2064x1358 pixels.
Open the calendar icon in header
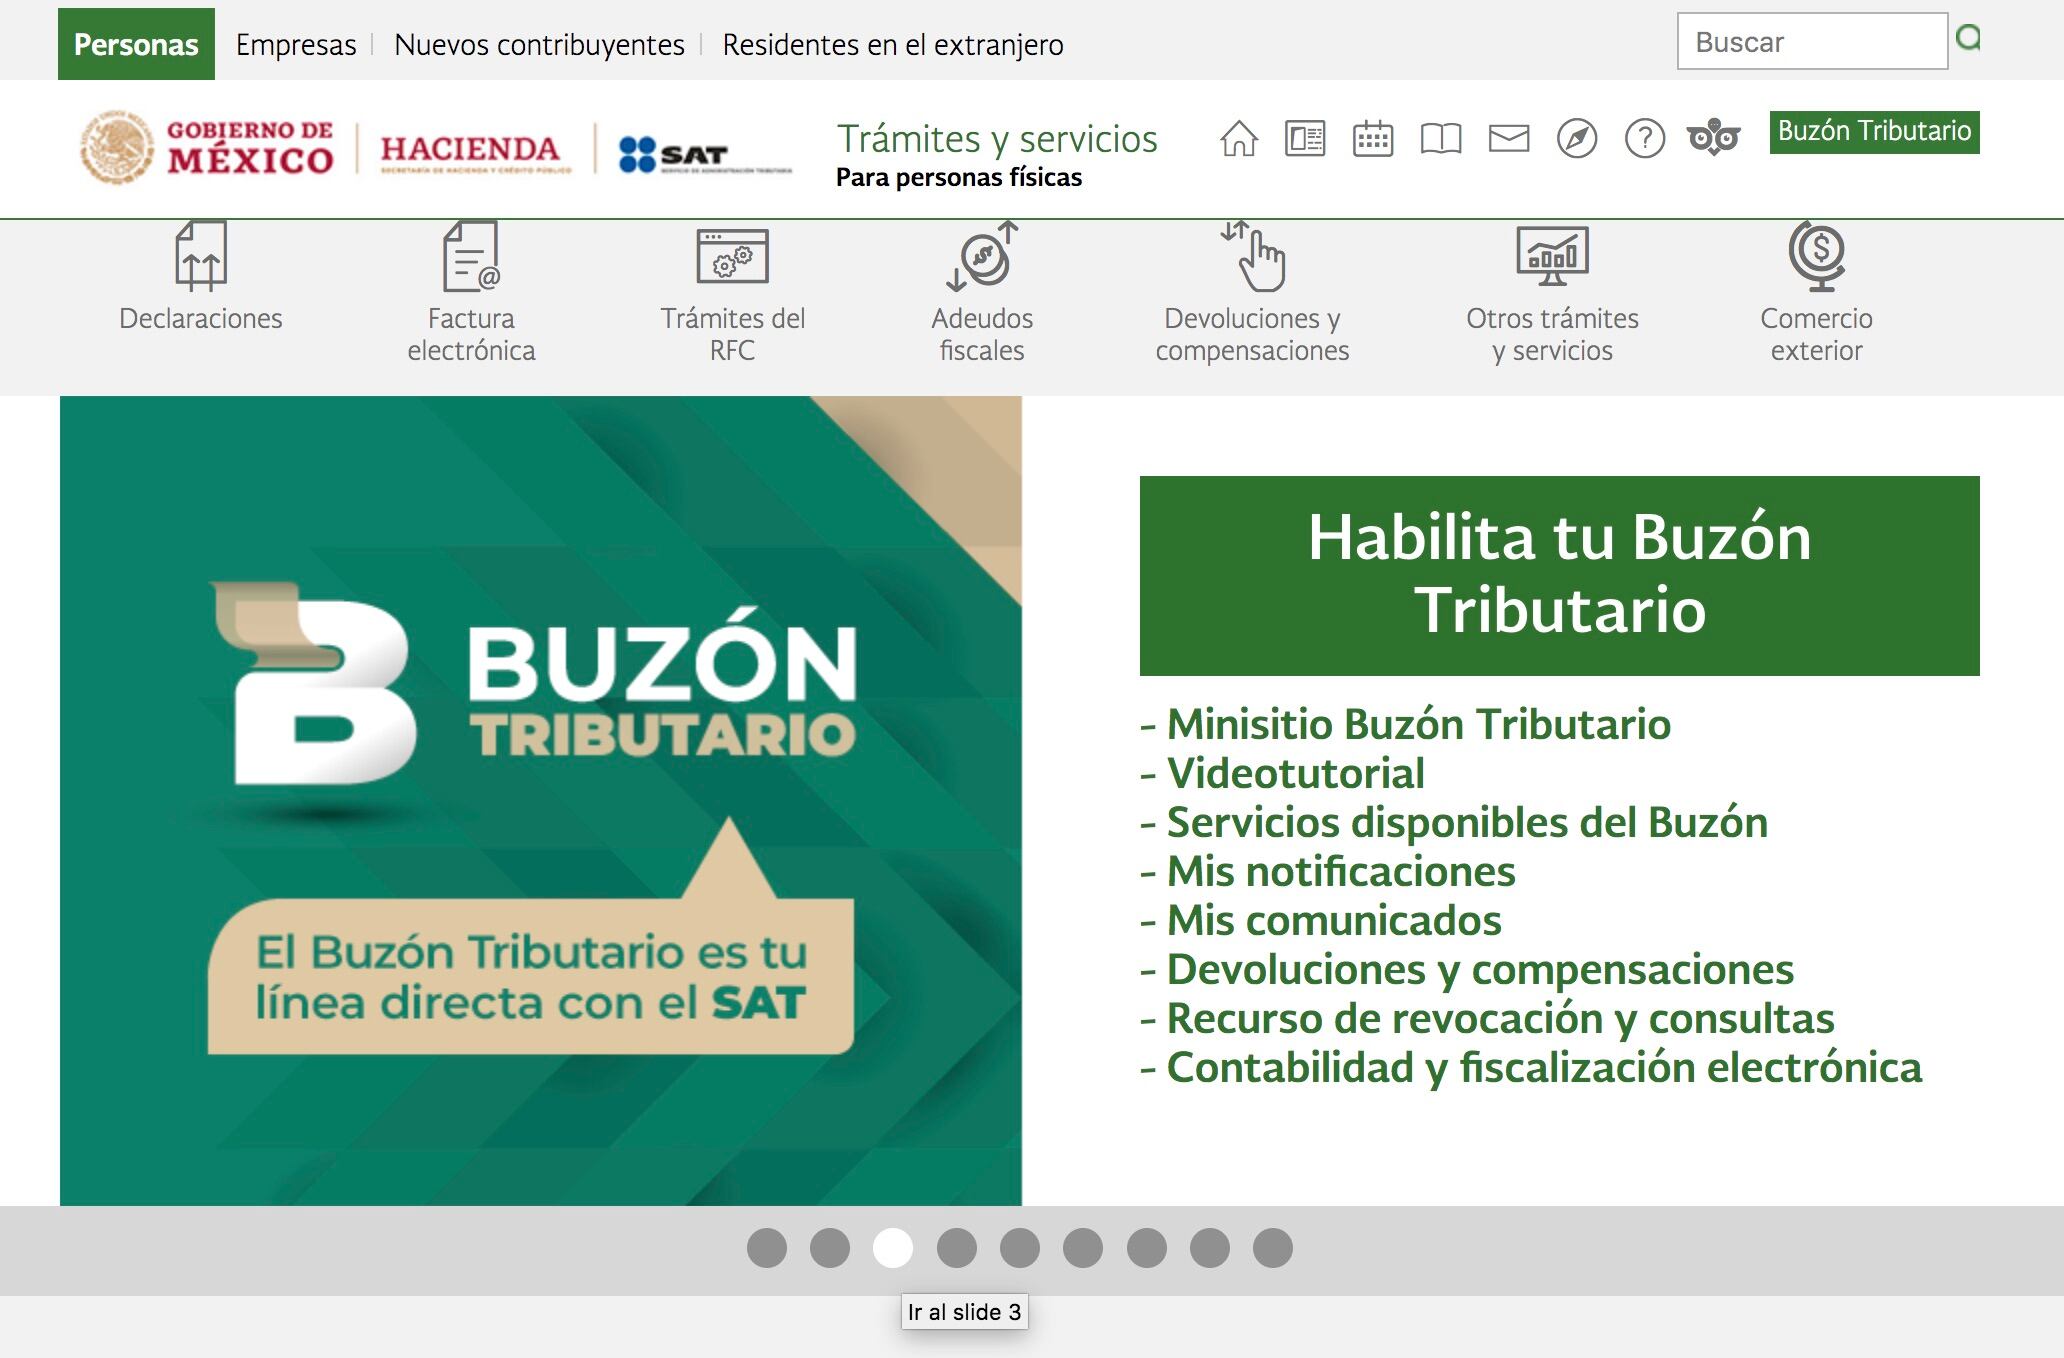1372,138
